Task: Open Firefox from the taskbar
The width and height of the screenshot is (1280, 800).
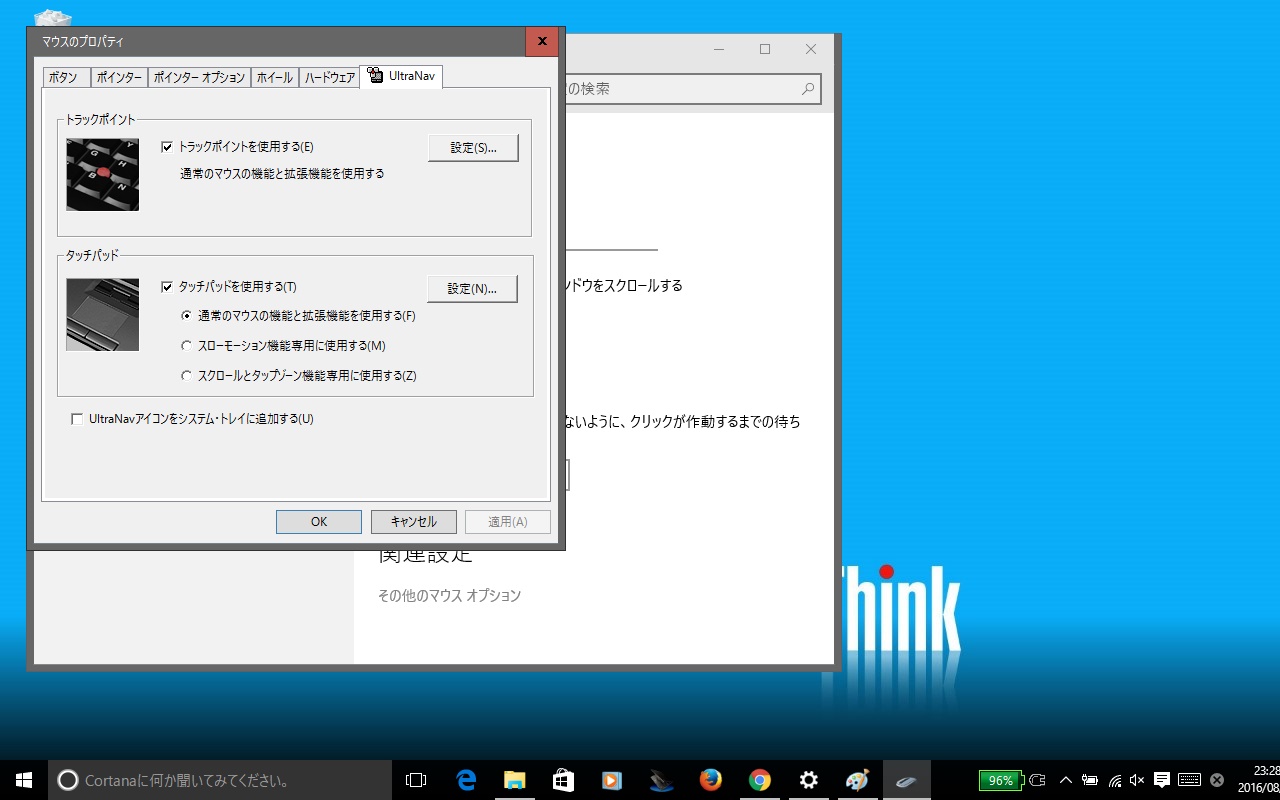Action: tap(711, 780)
